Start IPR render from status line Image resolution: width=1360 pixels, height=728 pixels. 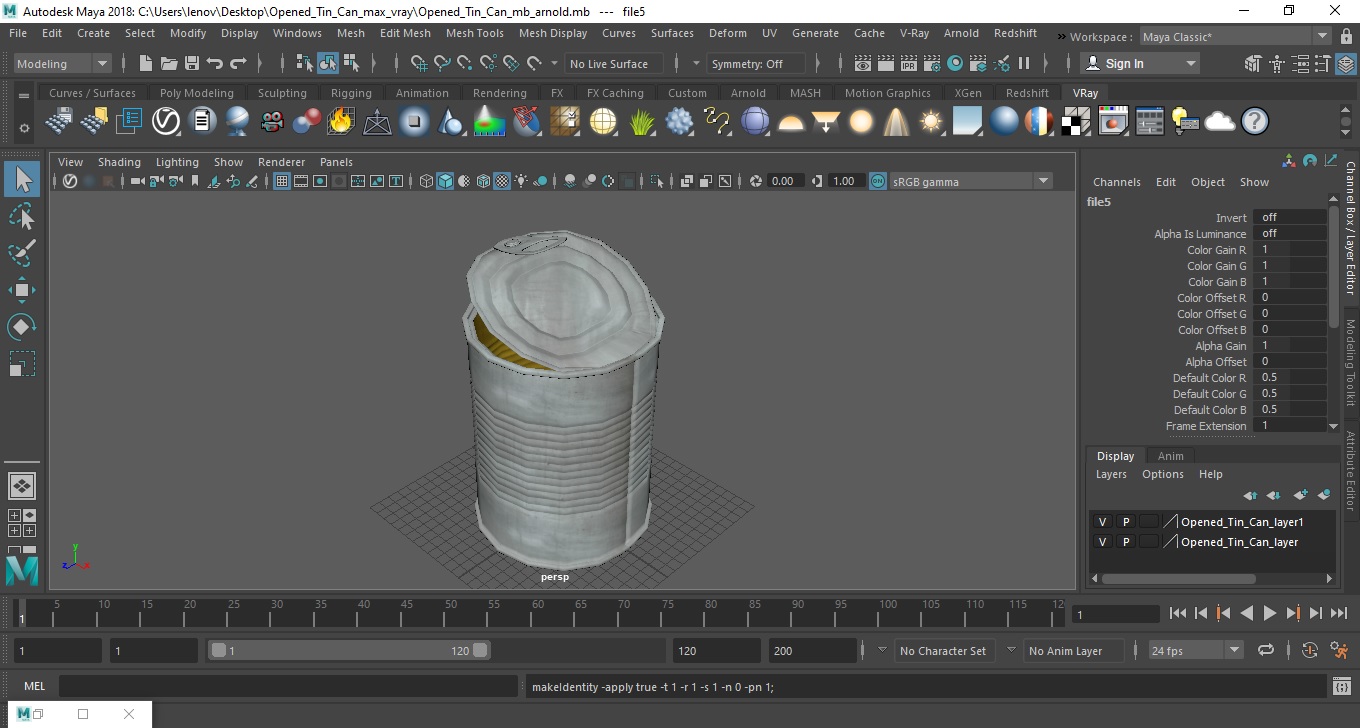(x=909, y=63)
